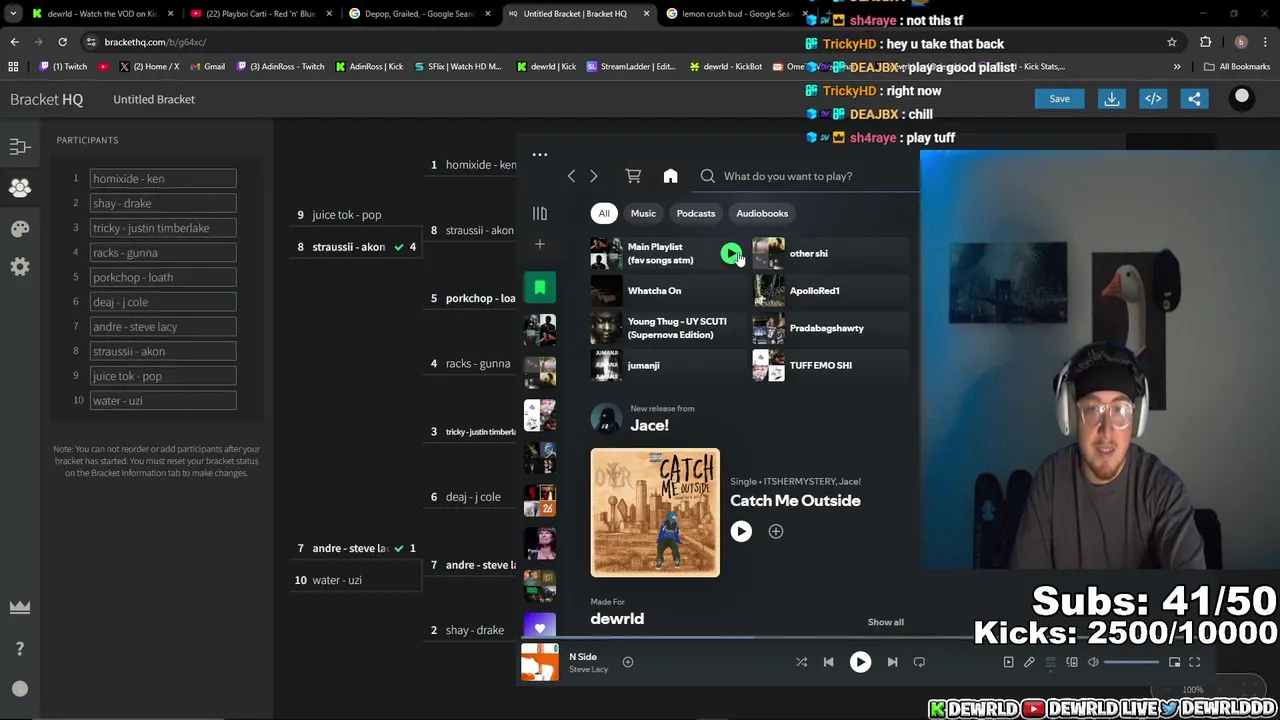Viewport: 1280px width, 720px height.
Task: Open the Chrome extensions puzzle icon
Action: [x=1205, y=42]
